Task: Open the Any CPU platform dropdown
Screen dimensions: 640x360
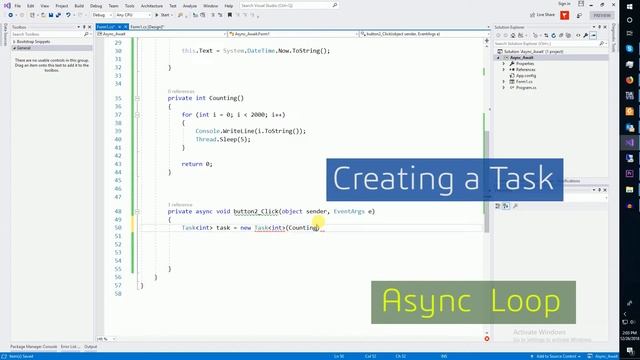Action: click(133, 15)
